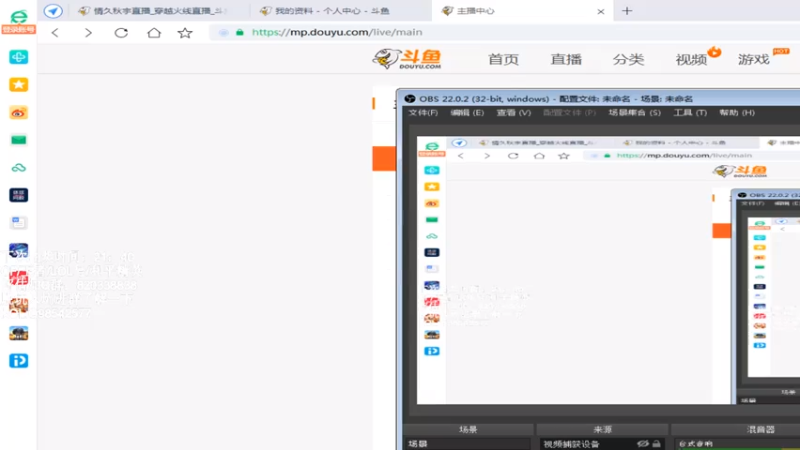Select the 主播中心 browser tab
The width and height of the screenshot is (800, 450).
click(x=520, y=11)
